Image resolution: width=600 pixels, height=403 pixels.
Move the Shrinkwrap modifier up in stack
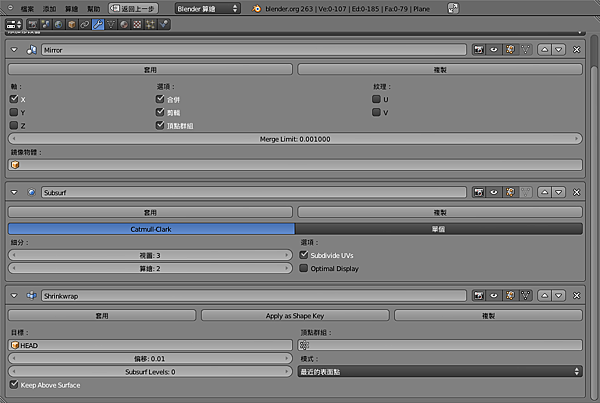[x=545, y=295]
